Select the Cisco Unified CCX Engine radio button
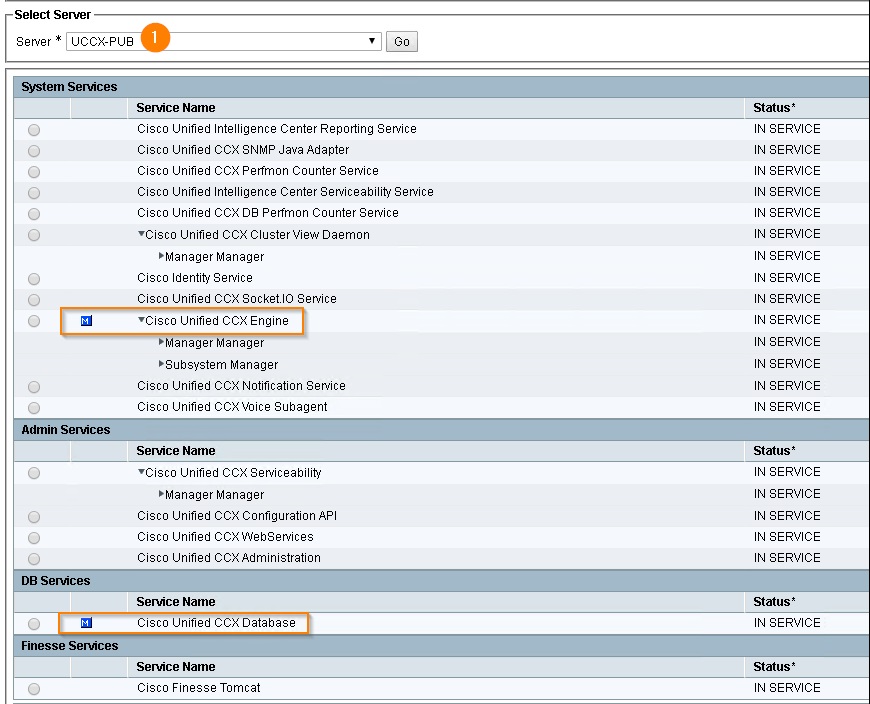This screenshot has width=870, height=704. point(34,321)
